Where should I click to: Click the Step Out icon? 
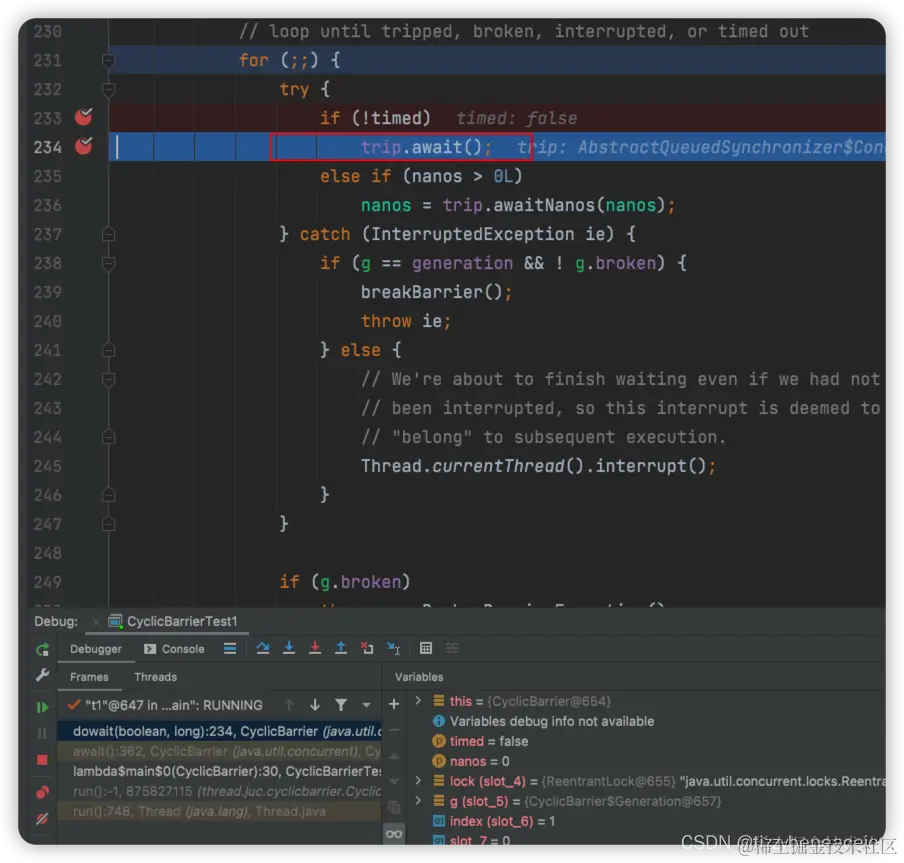[x=341, y=649]
